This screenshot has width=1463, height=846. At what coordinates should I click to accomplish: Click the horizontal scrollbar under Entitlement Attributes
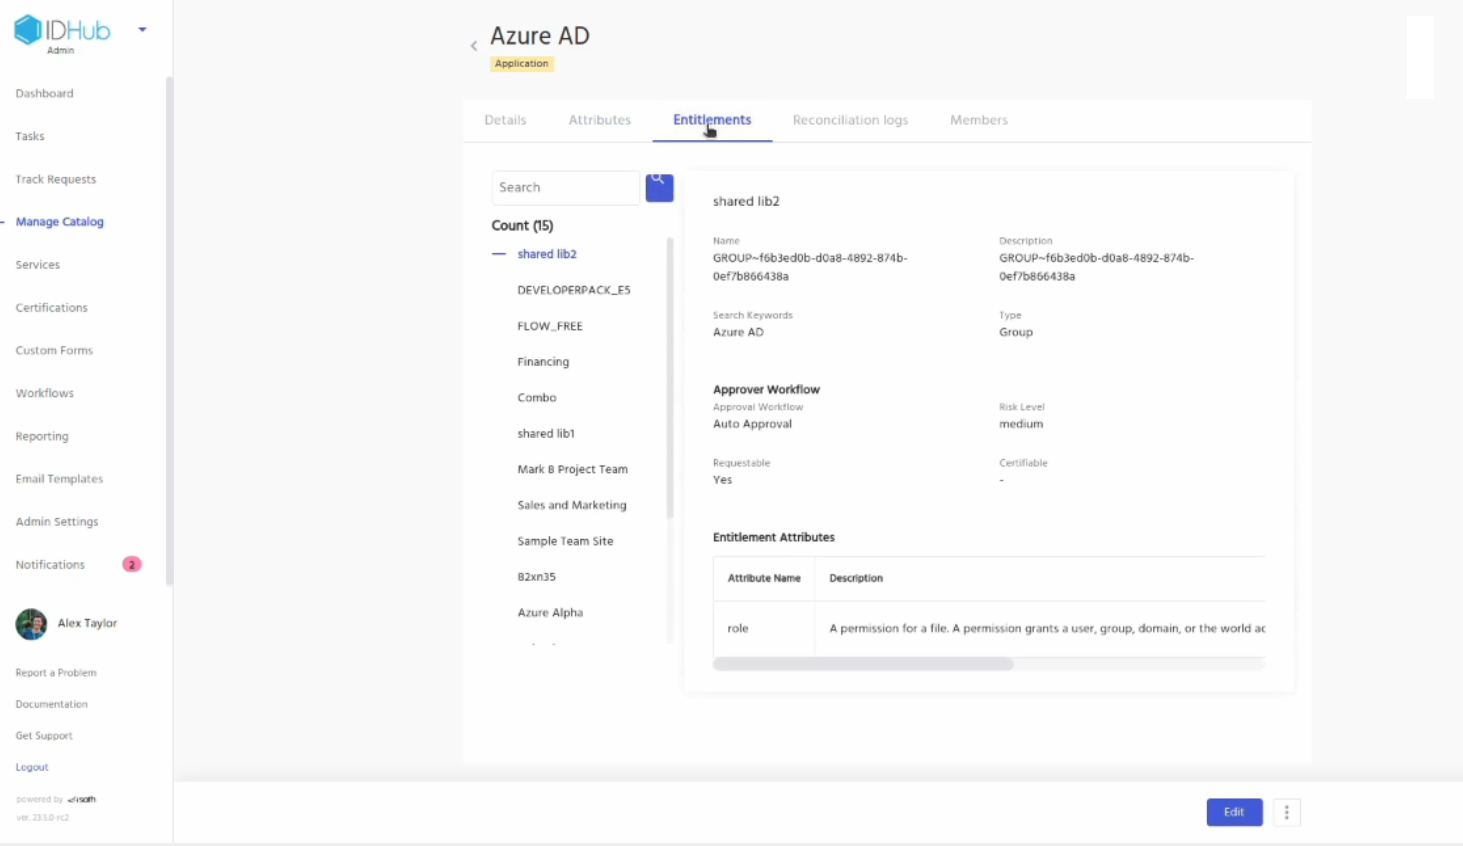[x=863, y=664]
